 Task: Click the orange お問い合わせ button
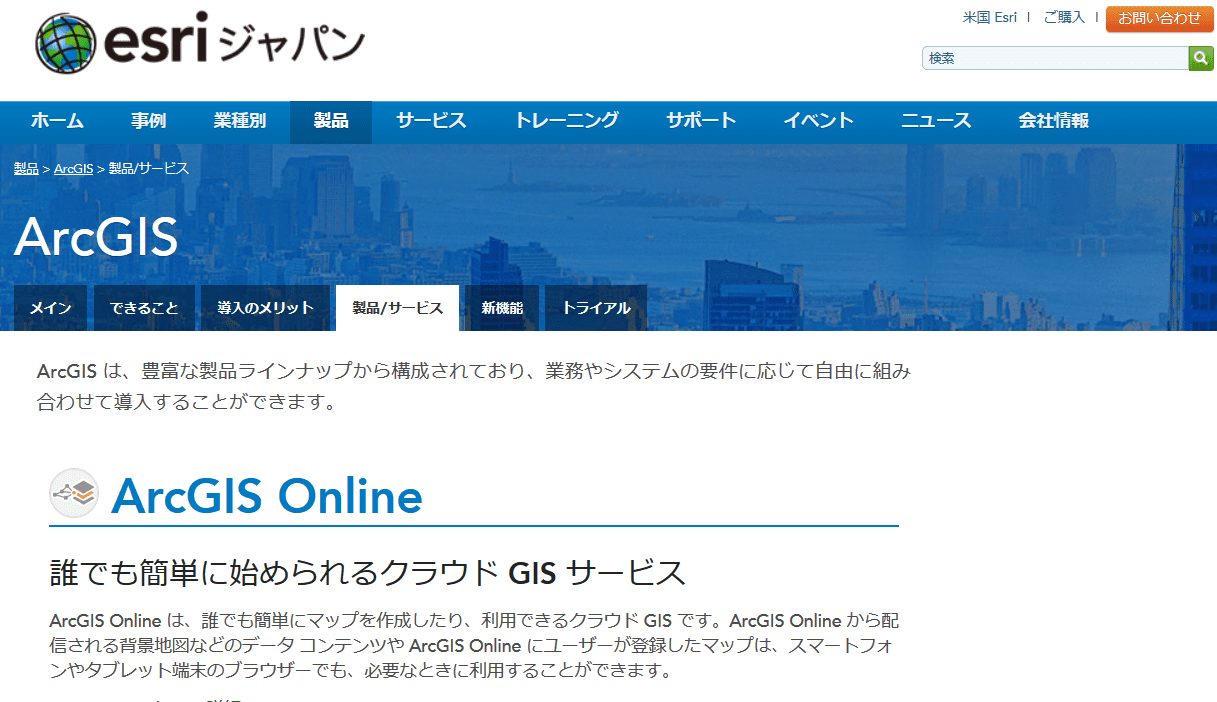pyautogui.click(x=1160, y=18)
